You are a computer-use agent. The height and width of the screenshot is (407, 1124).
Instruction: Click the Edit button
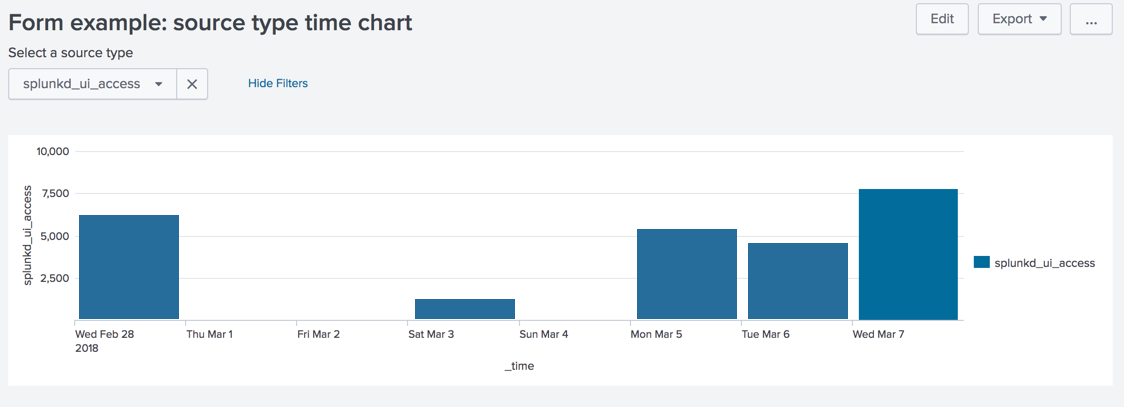coord(942,19)
